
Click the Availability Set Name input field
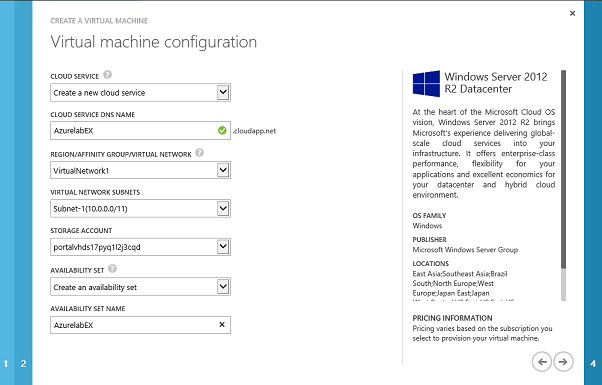pos(140,325)
